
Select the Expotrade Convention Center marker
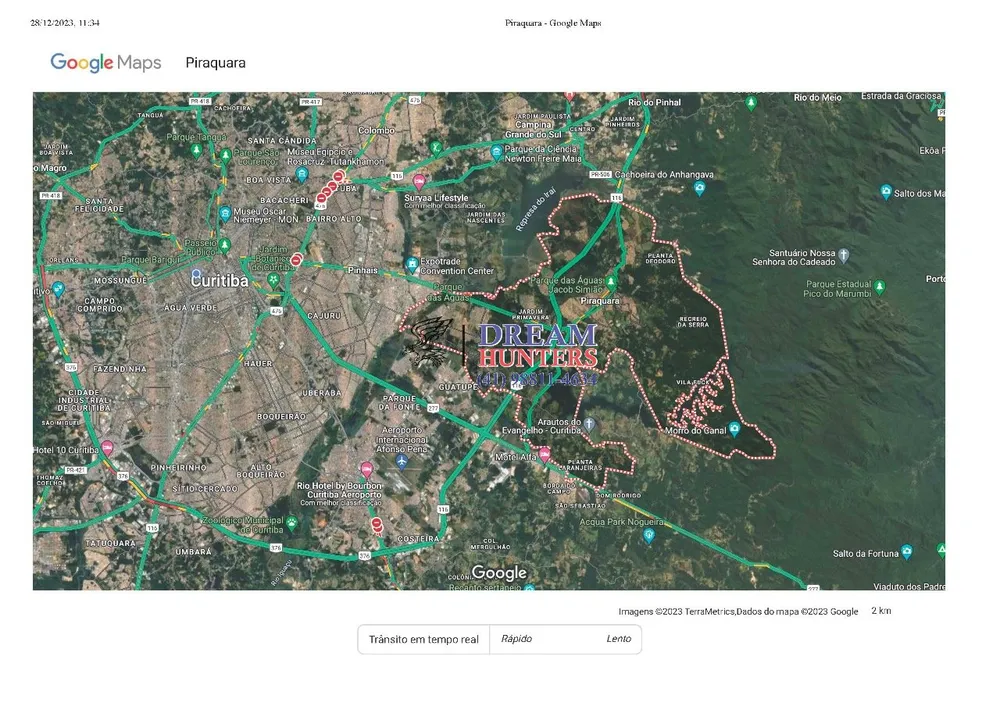point(412,264)
